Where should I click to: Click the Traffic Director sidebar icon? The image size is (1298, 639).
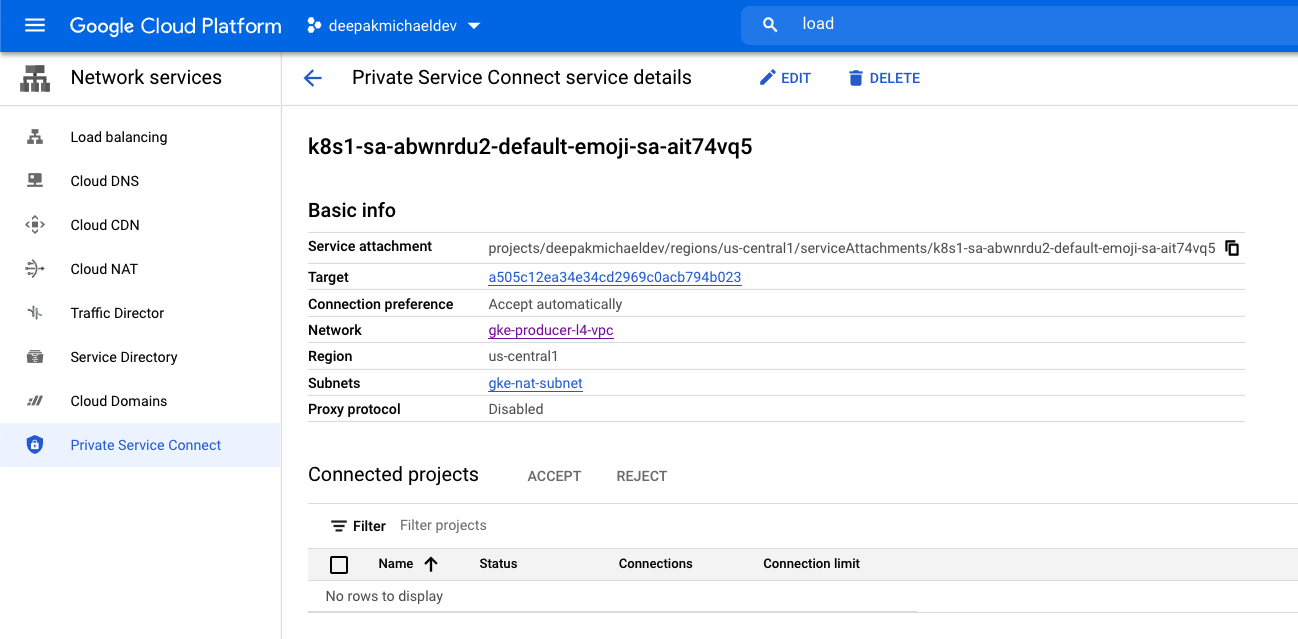[x=35, y=313]
